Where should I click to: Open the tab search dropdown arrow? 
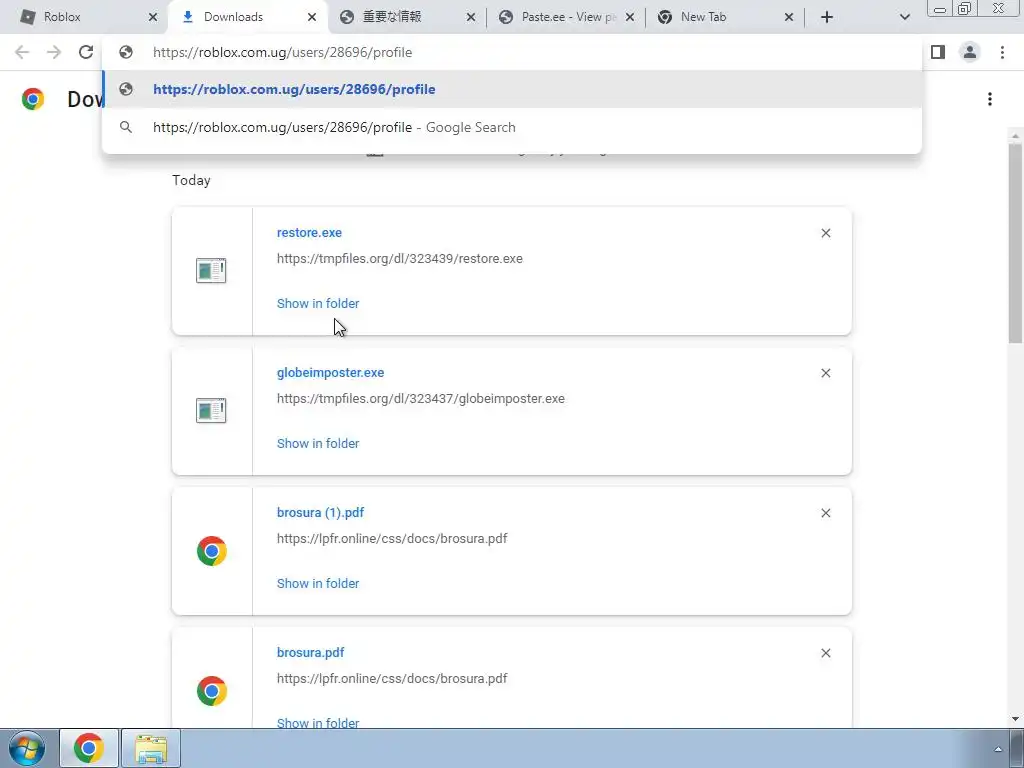click(x=904, y=17)
